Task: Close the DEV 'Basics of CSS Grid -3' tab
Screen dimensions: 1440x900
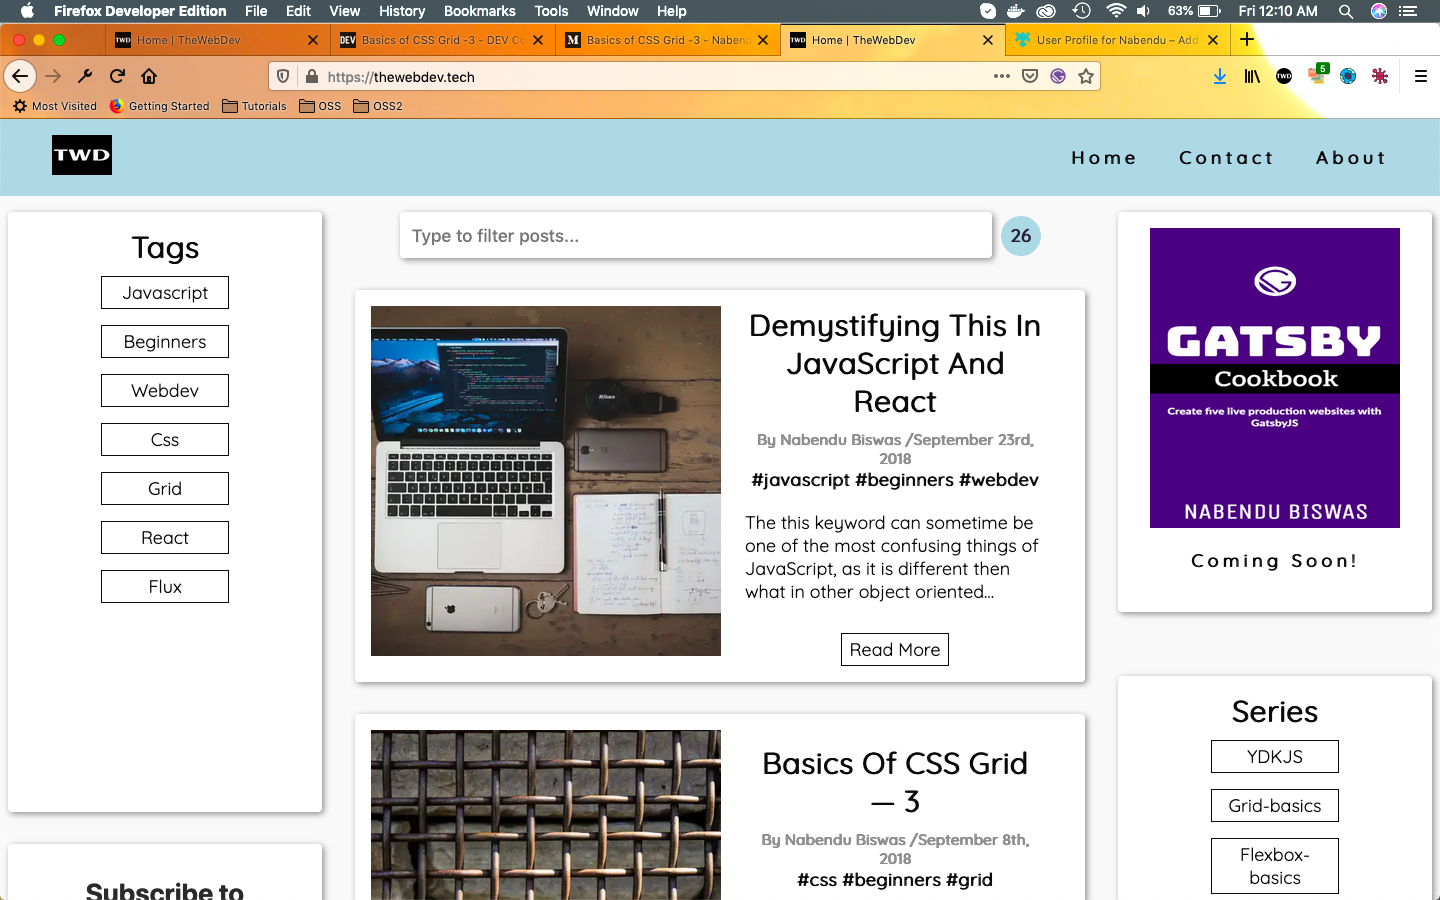Action: point(538,40)
